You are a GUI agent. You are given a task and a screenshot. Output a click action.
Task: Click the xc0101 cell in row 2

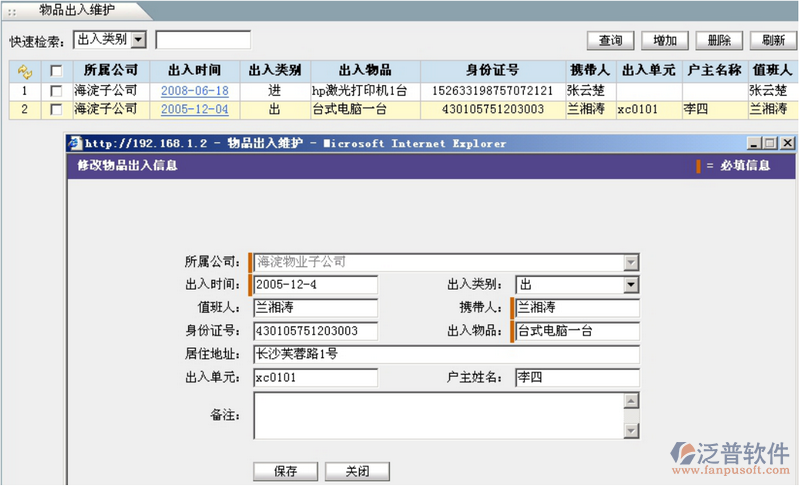[649, 109]
